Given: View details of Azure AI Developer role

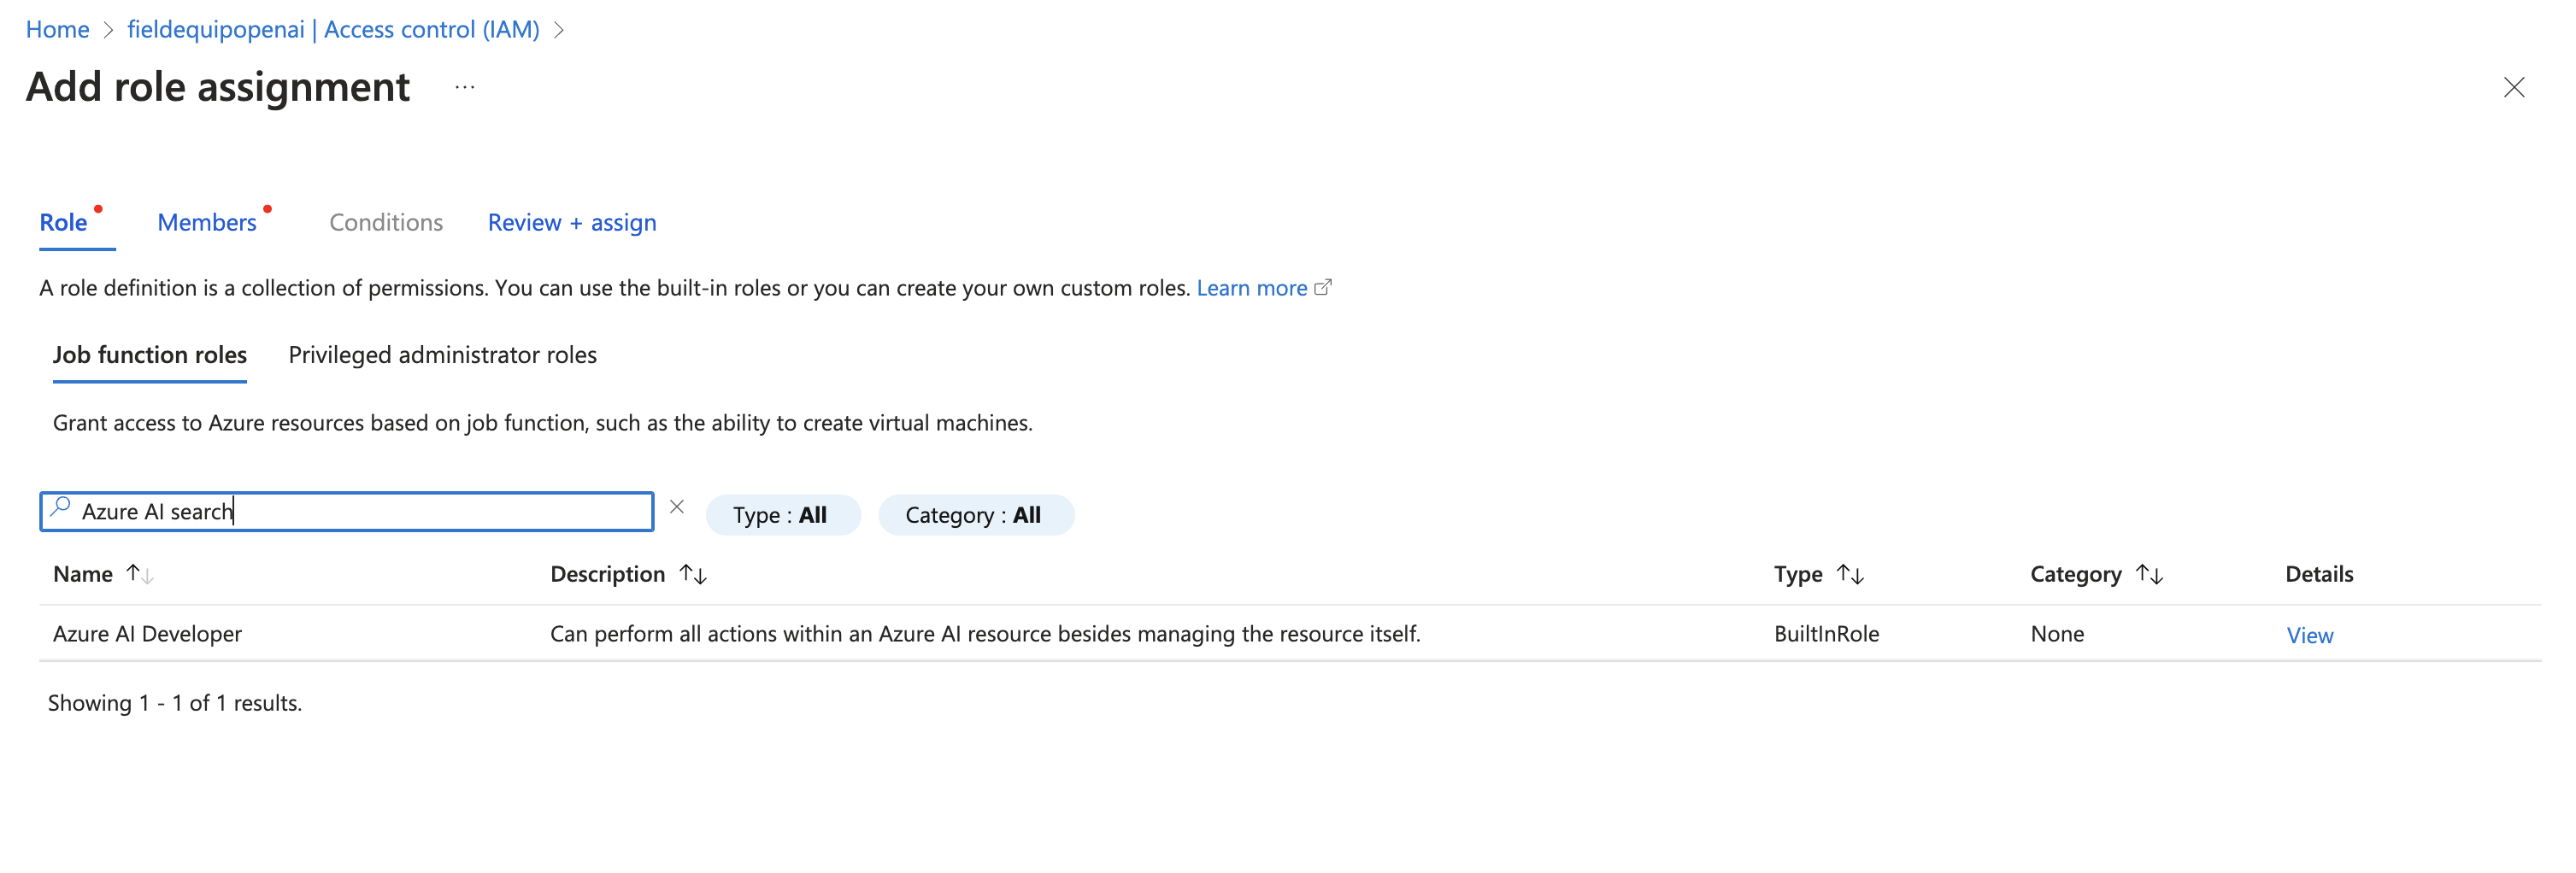Looking at the screenshot, I should click(x=2309, y=635).
